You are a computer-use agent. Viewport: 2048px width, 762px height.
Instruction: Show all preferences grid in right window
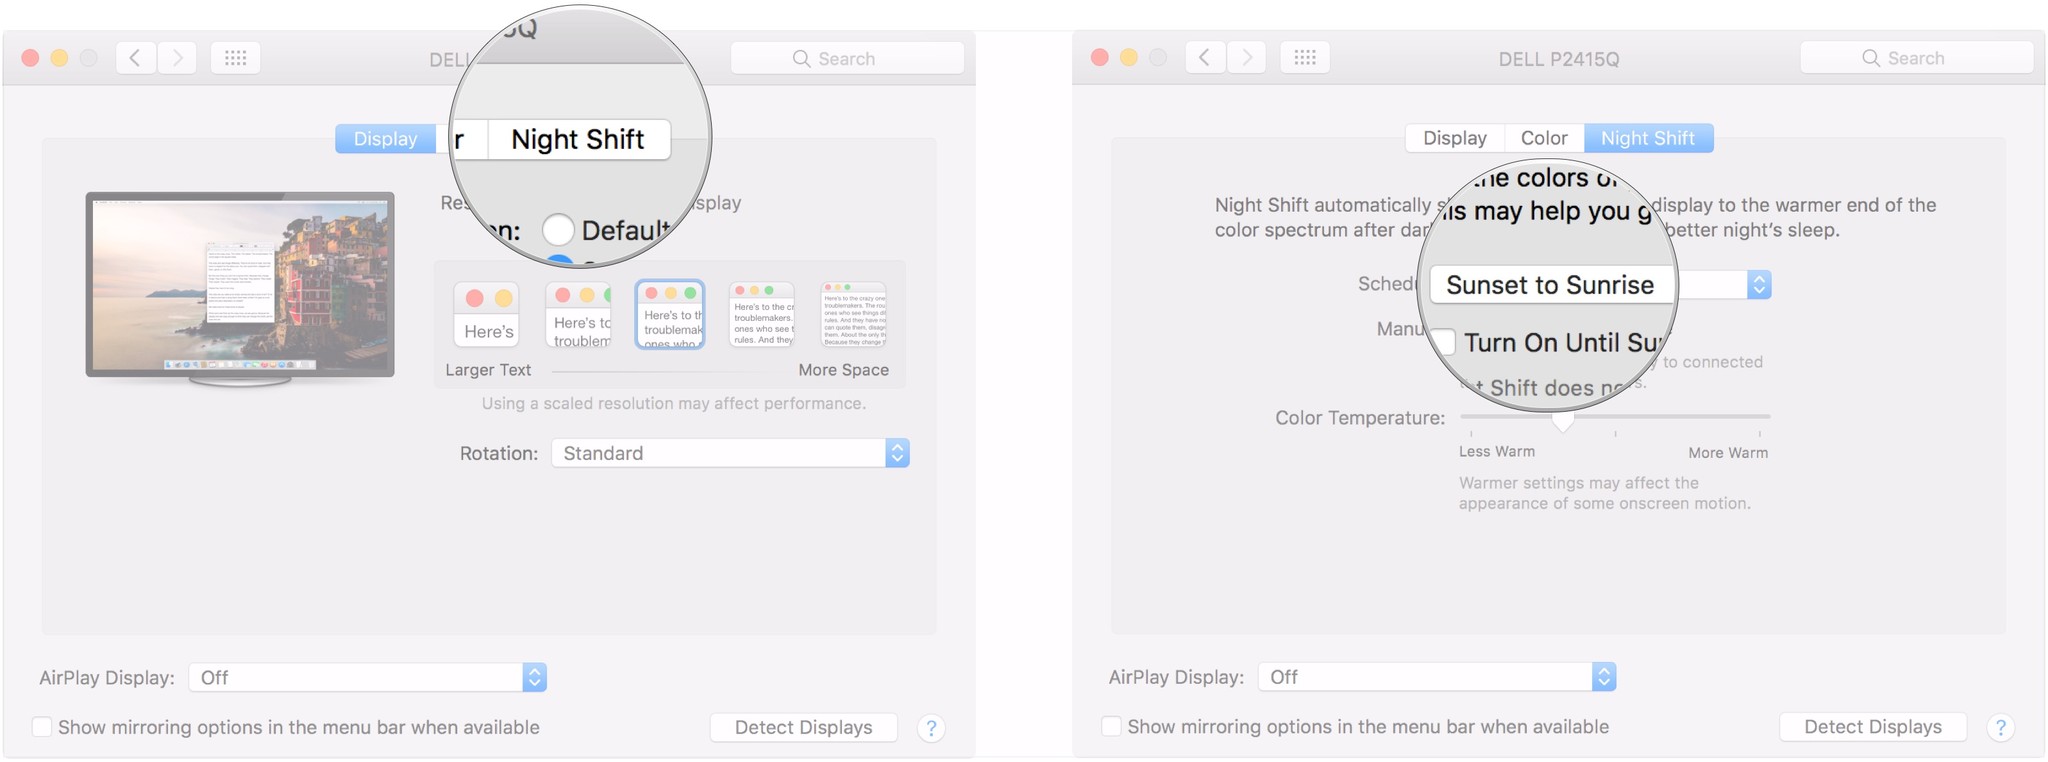click(x=1305, y=58)
